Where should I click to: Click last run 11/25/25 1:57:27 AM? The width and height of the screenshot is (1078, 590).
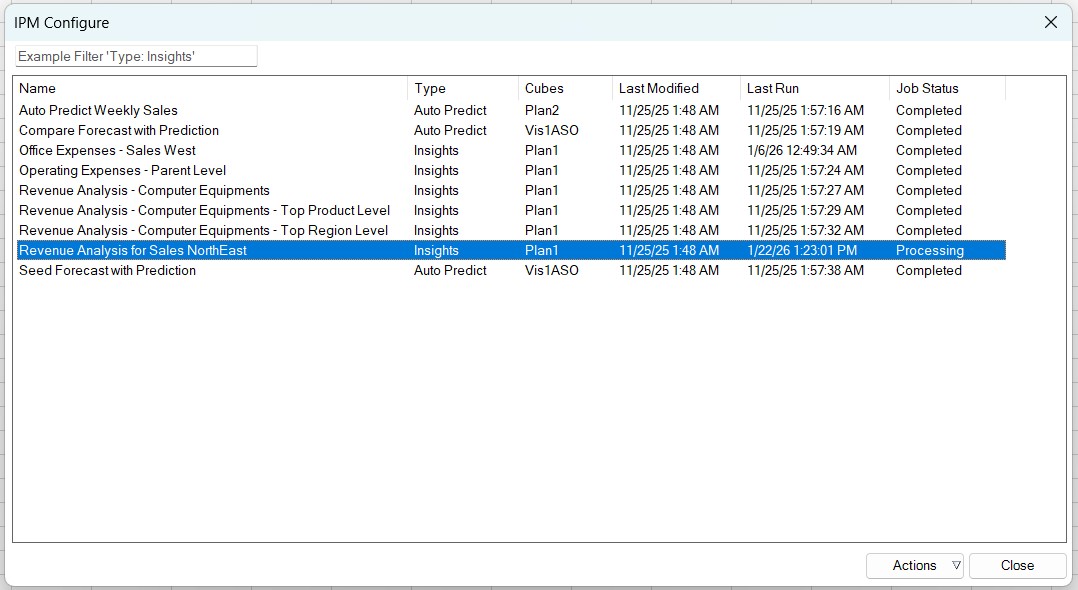click(x=805, y=190)
